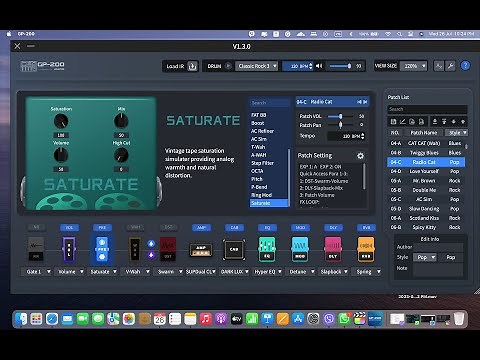The width and height of the screenshot is (480, 360).
Task: Select the orange RVB pedal in chain
Action: [366, 249]
